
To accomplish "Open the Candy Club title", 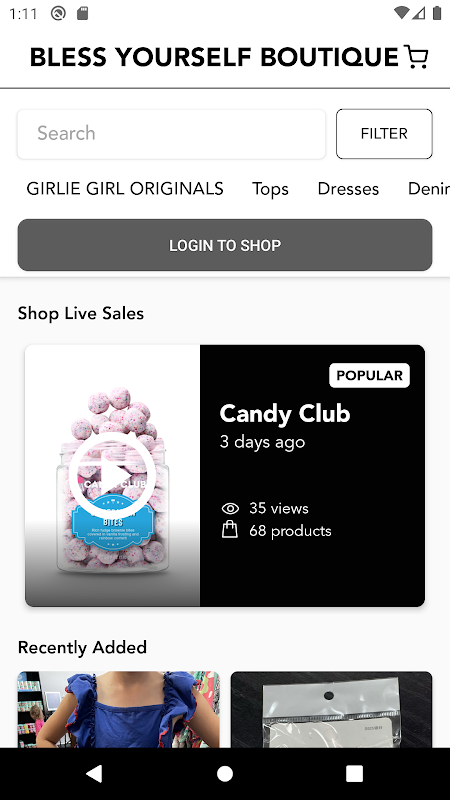I will pos(285,414).
